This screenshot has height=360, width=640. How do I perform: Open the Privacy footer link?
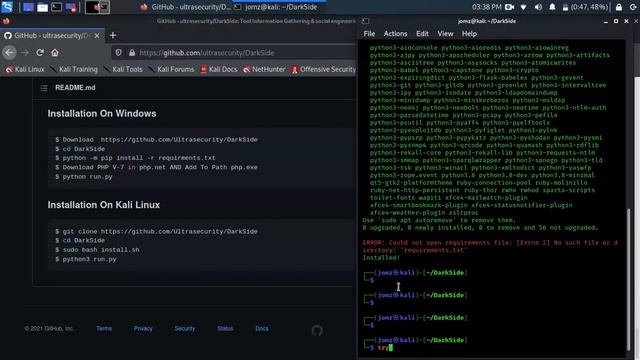point(143,329)
